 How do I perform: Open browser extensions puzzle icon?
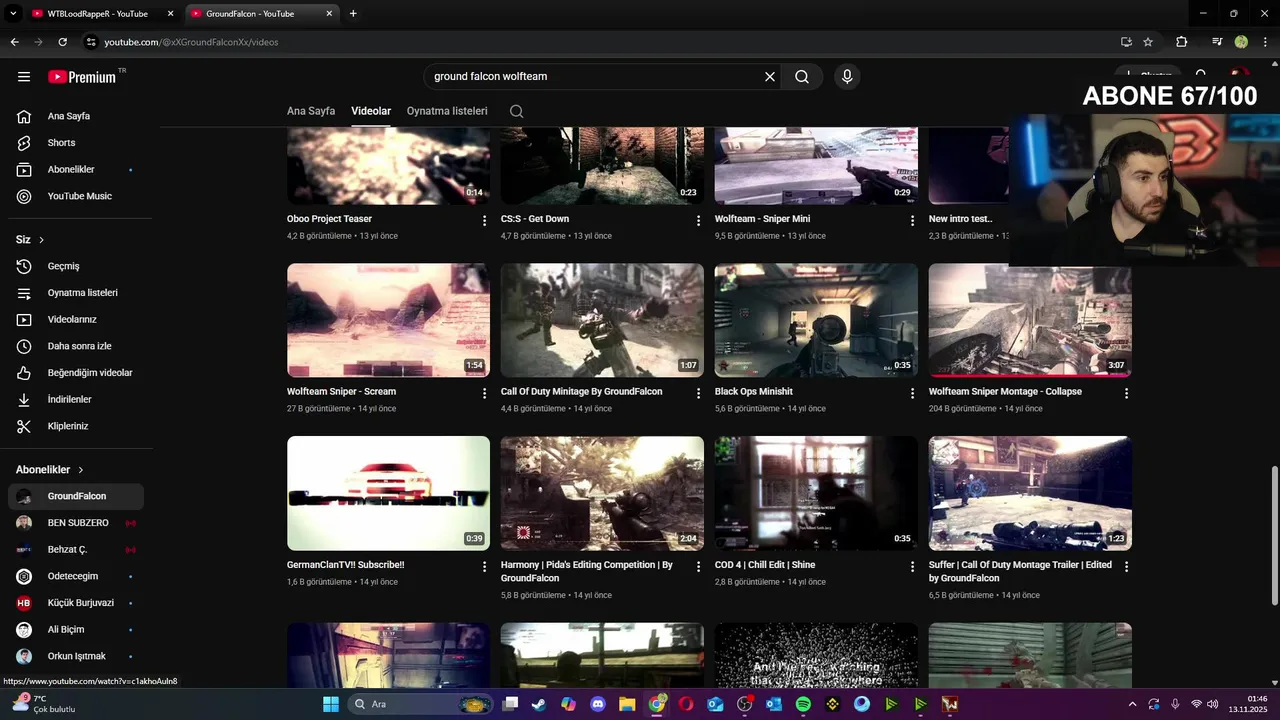click(1181, 42)
